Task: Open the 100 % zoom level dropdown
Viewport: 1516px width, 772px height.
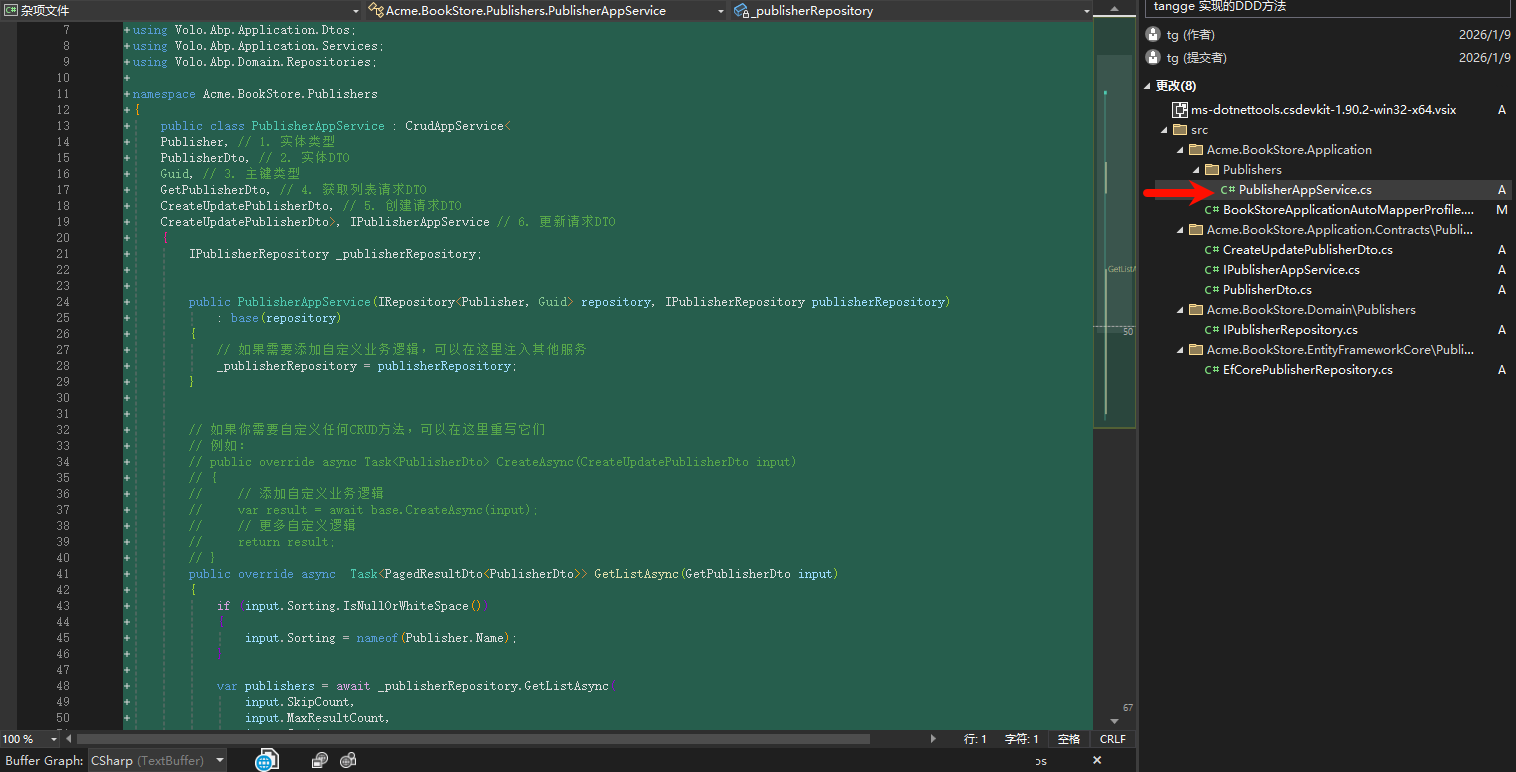Action: click(31, 739)
